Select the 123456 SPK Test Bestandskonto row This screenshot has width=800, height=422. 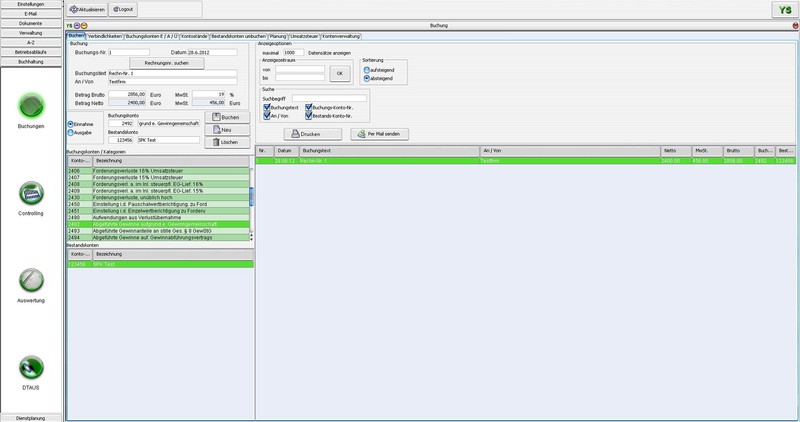(x=160, y=264)
